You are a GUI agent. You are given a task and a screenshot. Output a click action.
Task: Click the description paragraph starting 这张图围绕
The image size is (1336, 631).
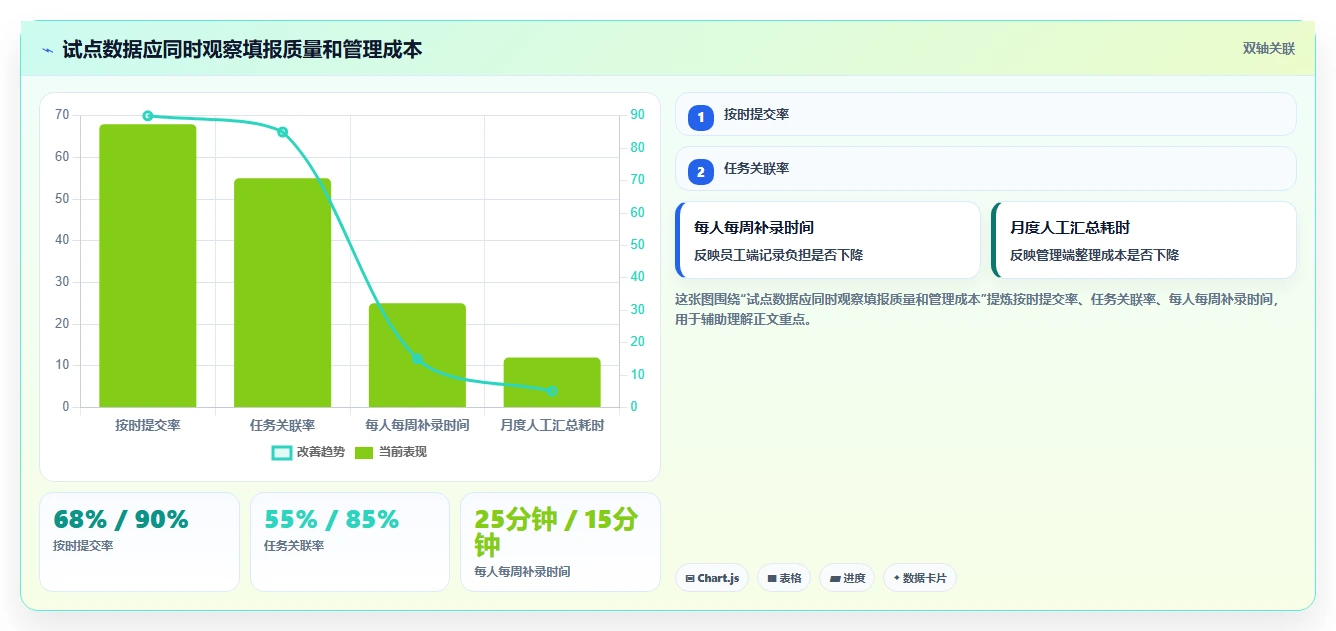click(x=978, y=309)
